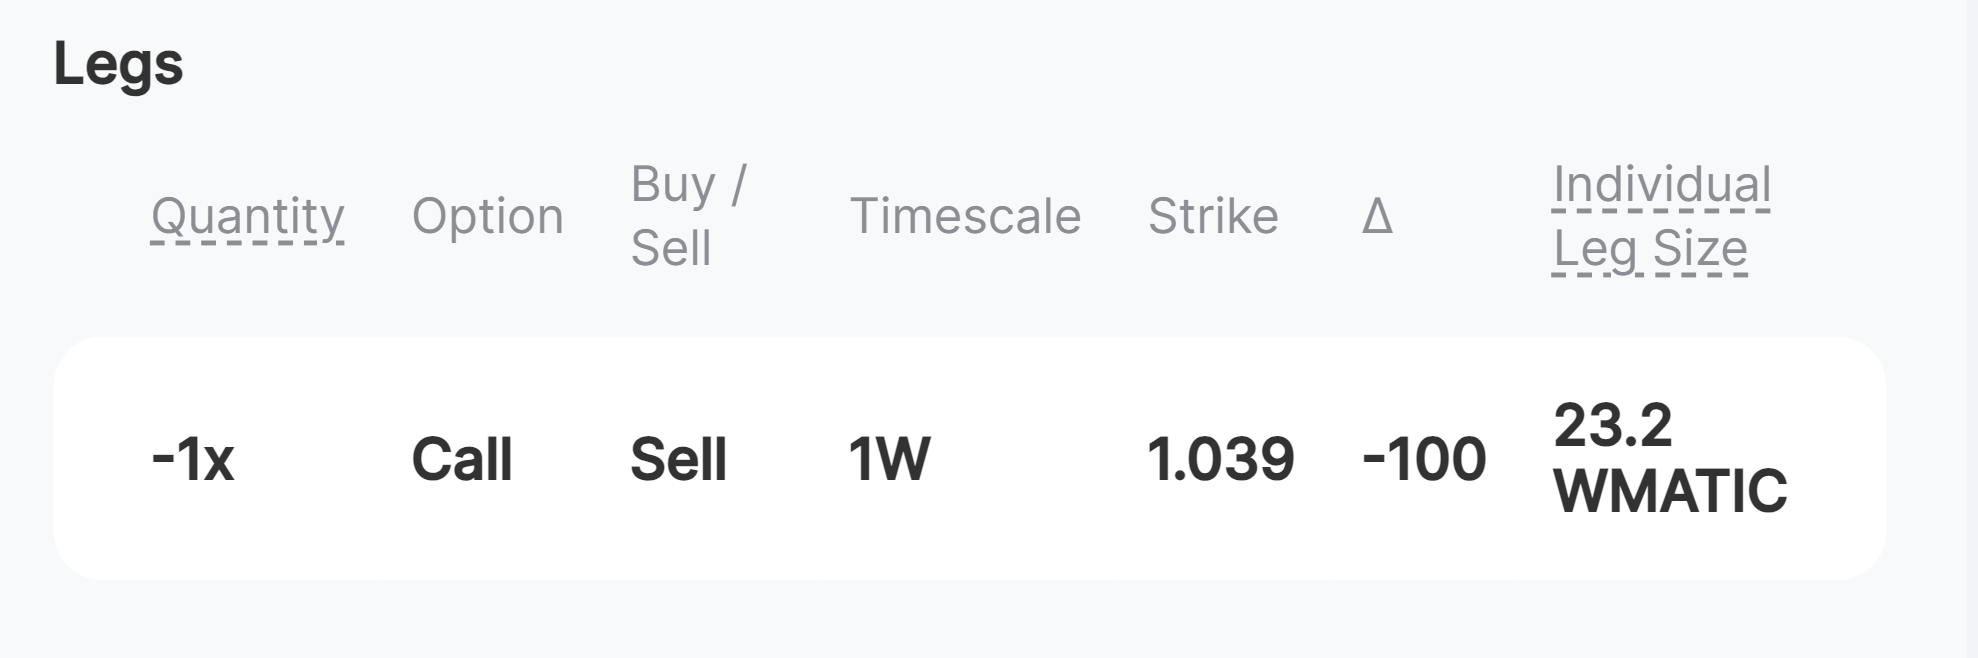Select the Call option type value

point(461,459)
